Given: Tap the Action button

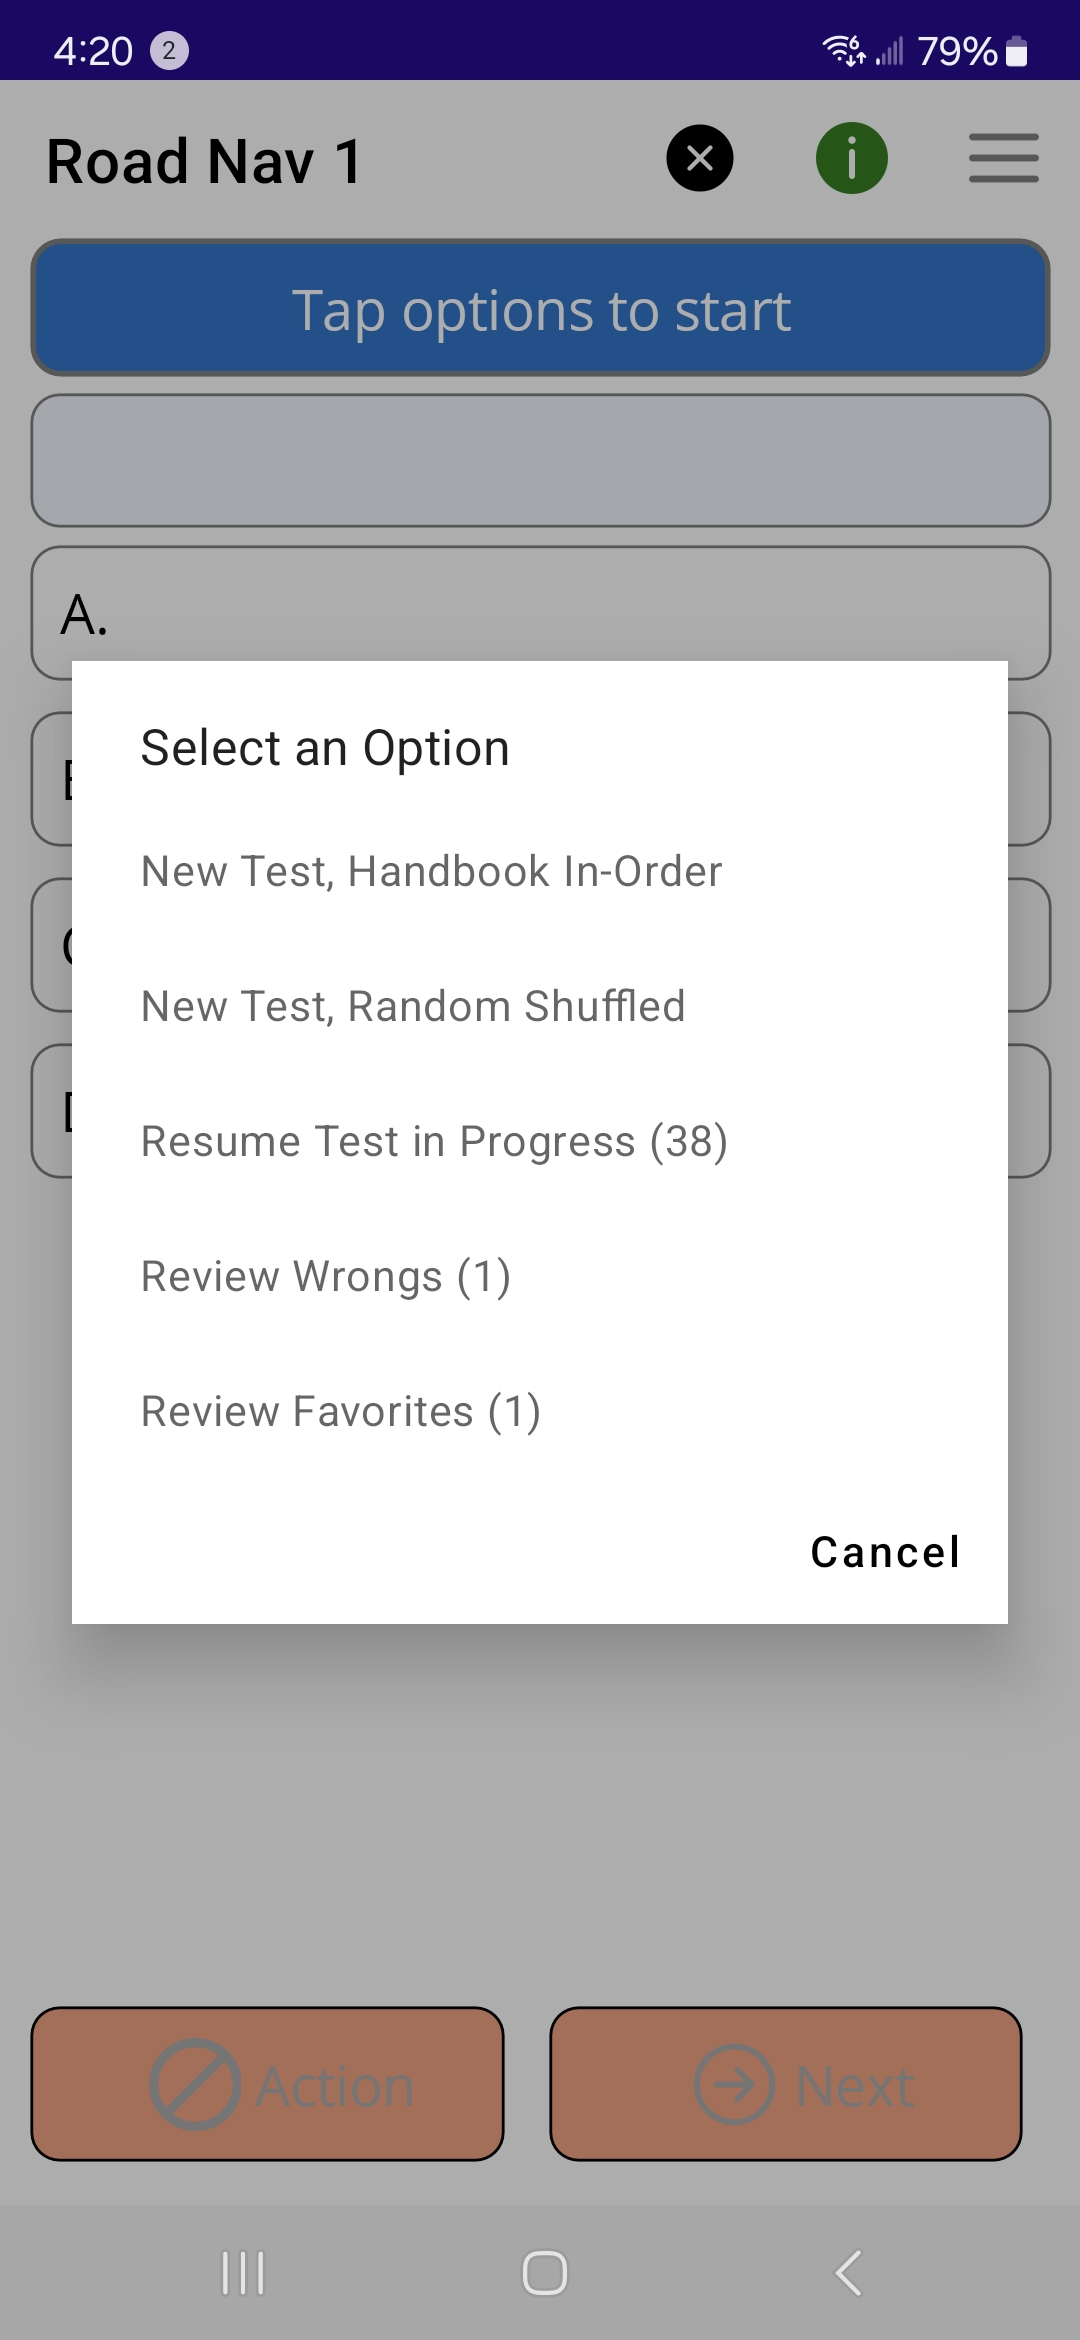Looking at the screenshot, I should [267, 2084].
